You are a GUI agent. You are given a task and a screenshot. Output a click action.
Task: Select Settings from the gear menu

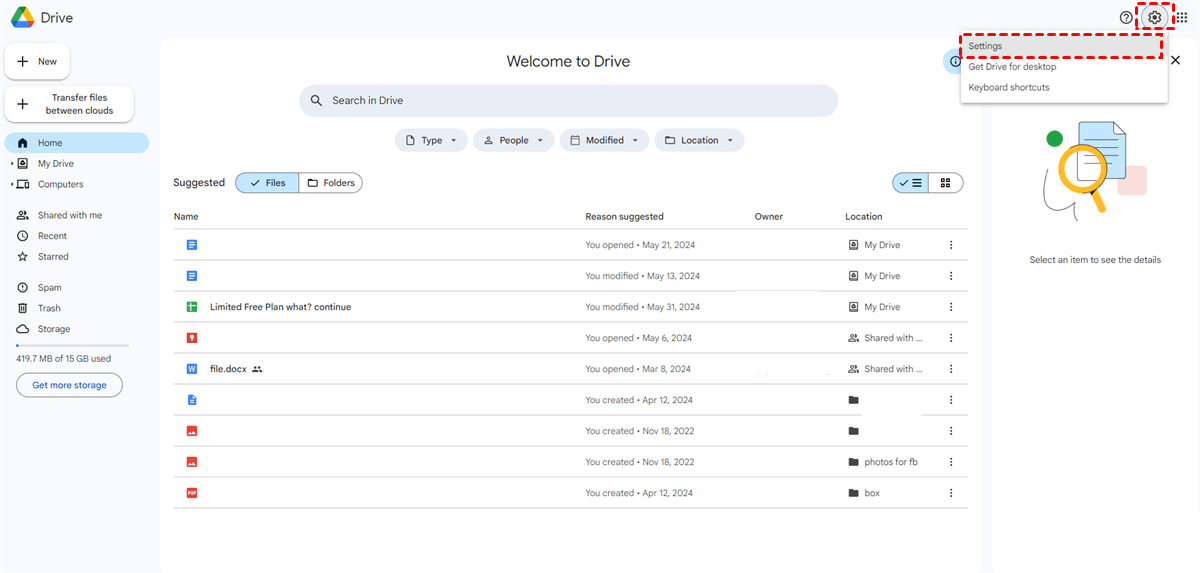(1062, 46)
